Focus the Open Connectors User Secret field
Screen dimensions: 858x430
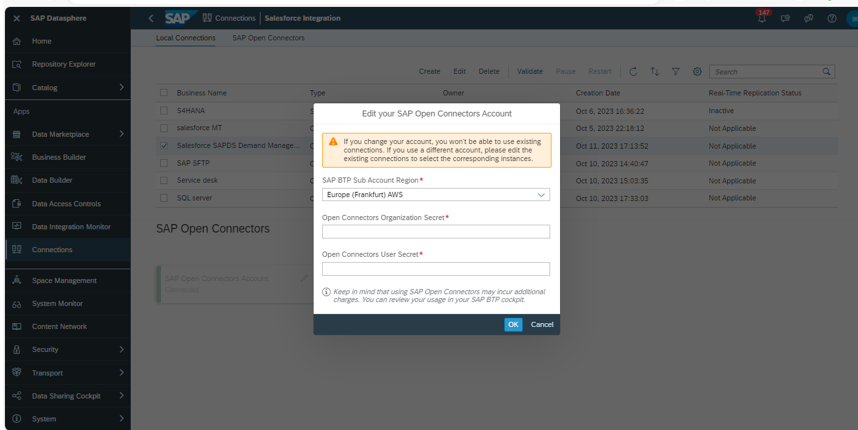coord(436,268)
